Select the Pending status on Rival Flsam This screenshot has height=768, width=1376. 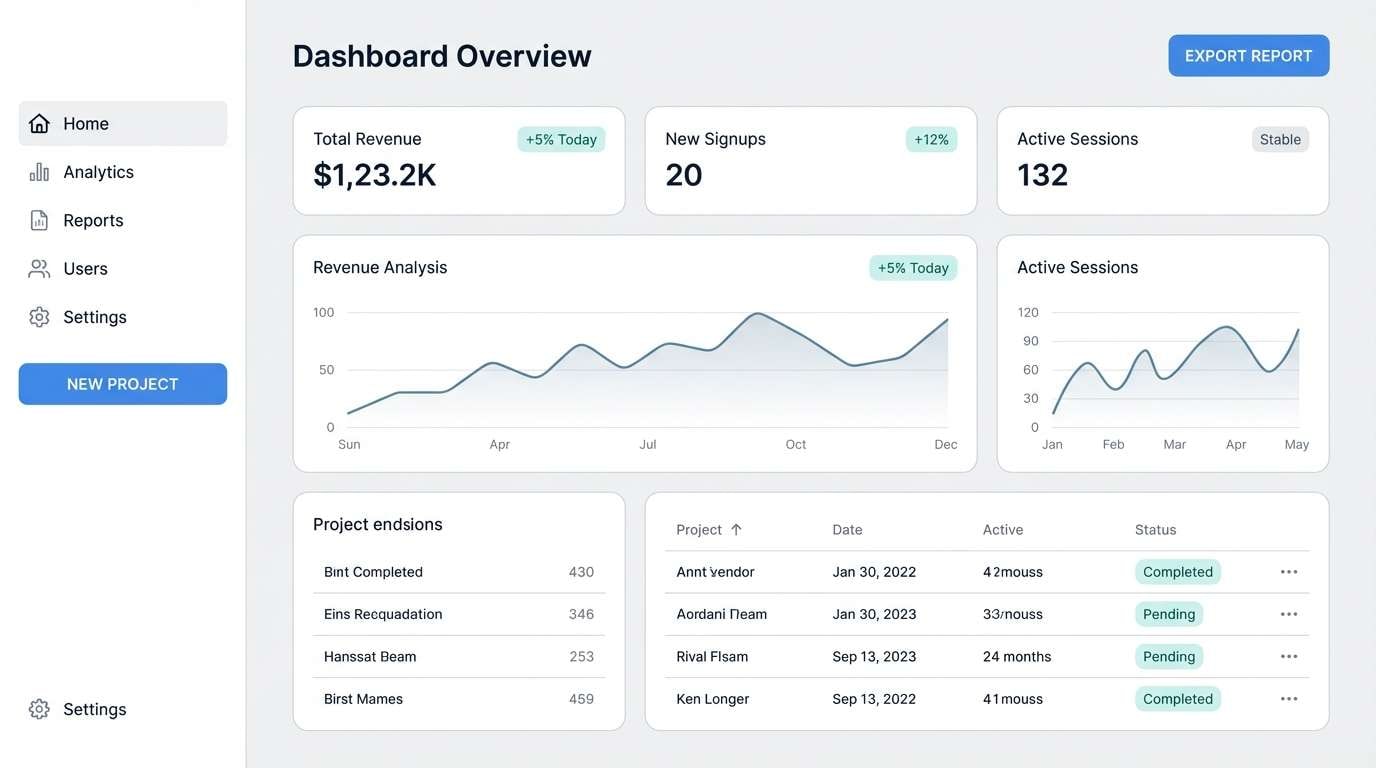(1168, 656)
